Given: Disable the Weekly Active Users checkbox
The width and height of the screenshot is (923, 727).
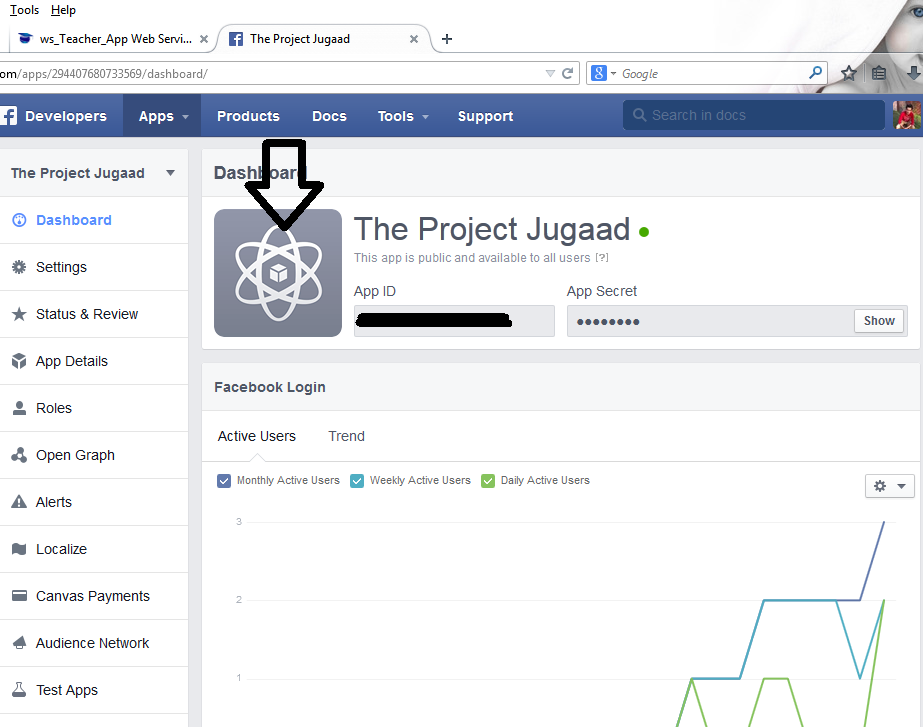Looking at the screenshot, I should [x=357, y=481].
